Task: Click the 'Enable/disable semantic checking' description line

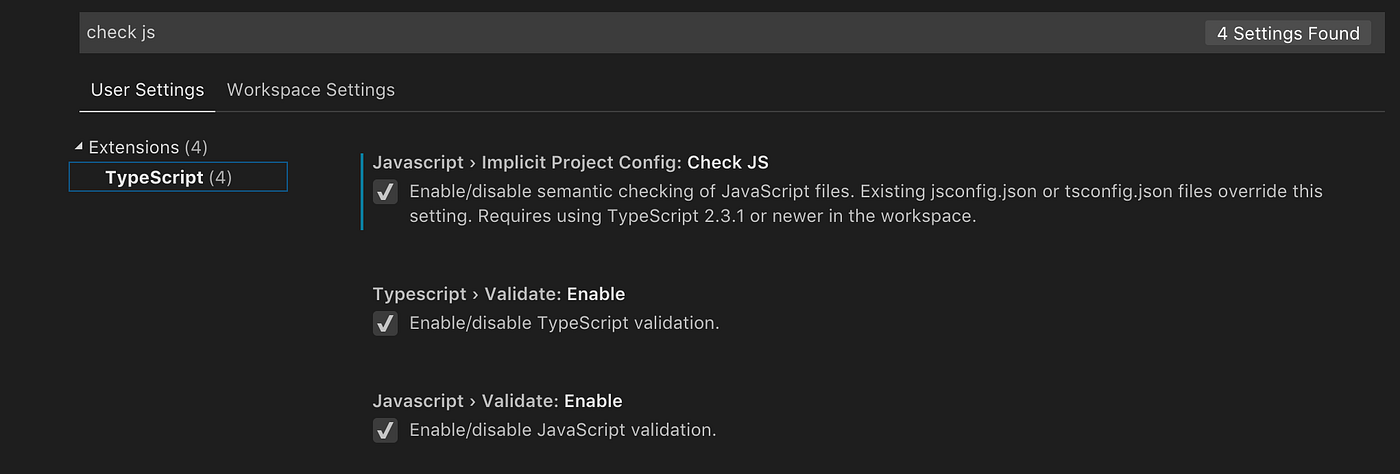Action: pyautogui.click(x=865, y=191)
